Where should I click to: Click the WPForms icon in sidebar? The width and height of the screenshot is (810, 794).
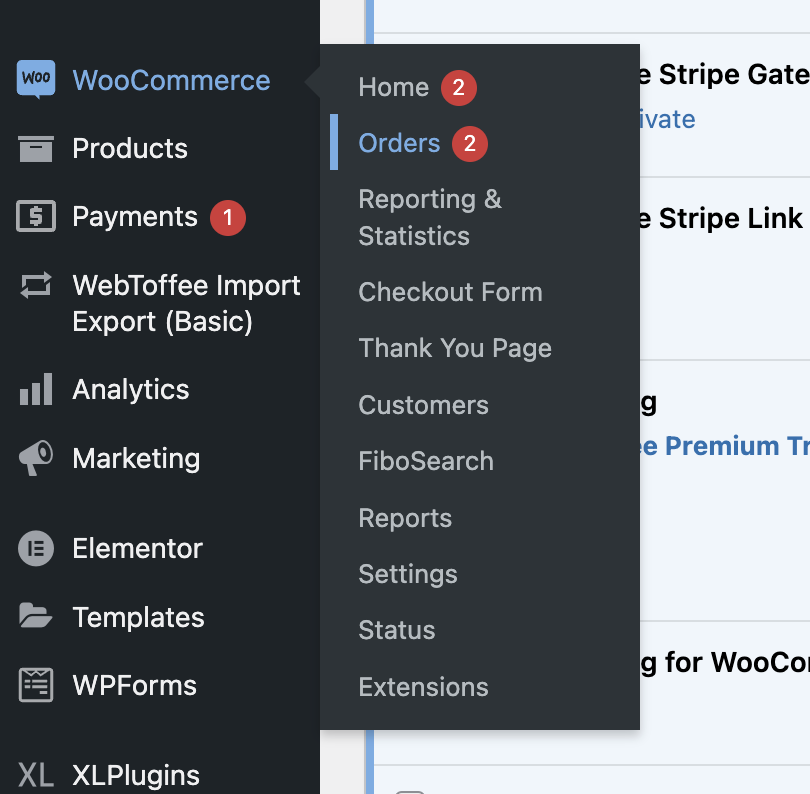click(36, 686)
